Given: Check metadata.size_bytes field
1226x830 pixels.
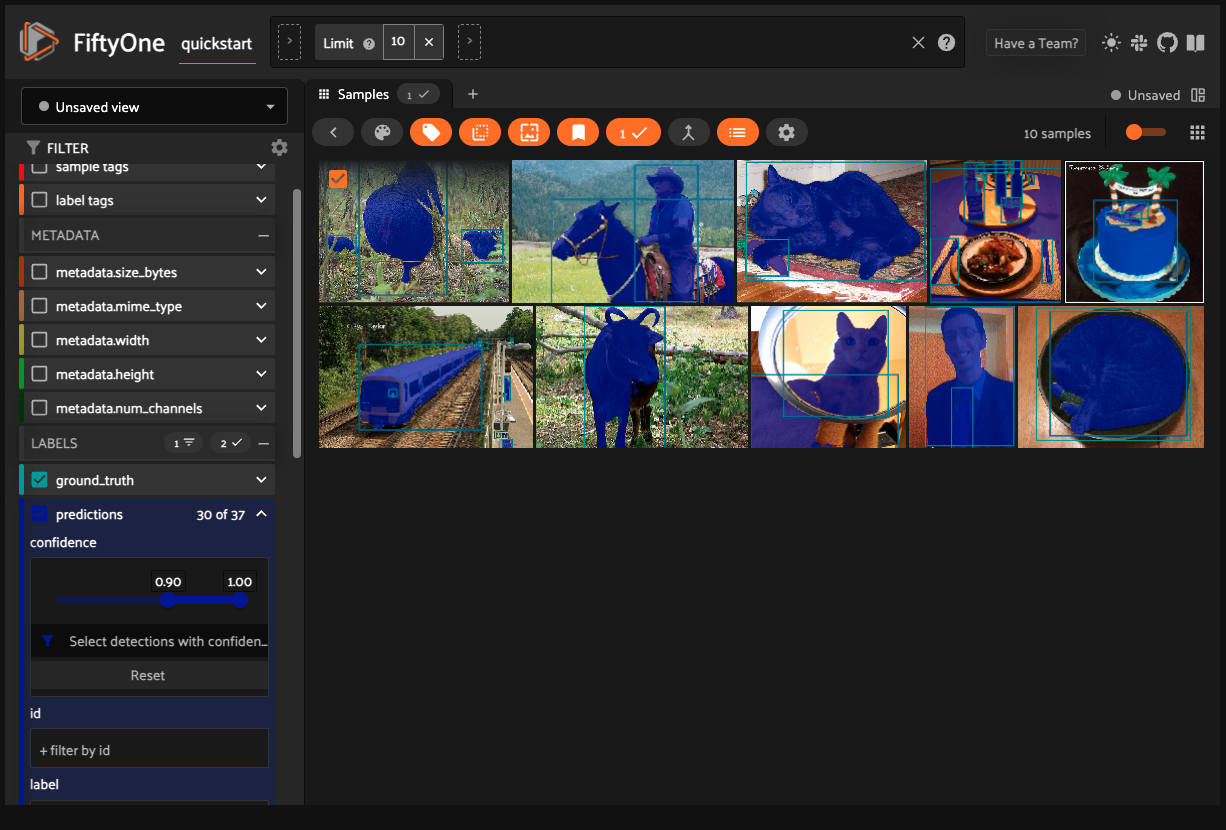Looking at the screenshot, I should (40, 272).
